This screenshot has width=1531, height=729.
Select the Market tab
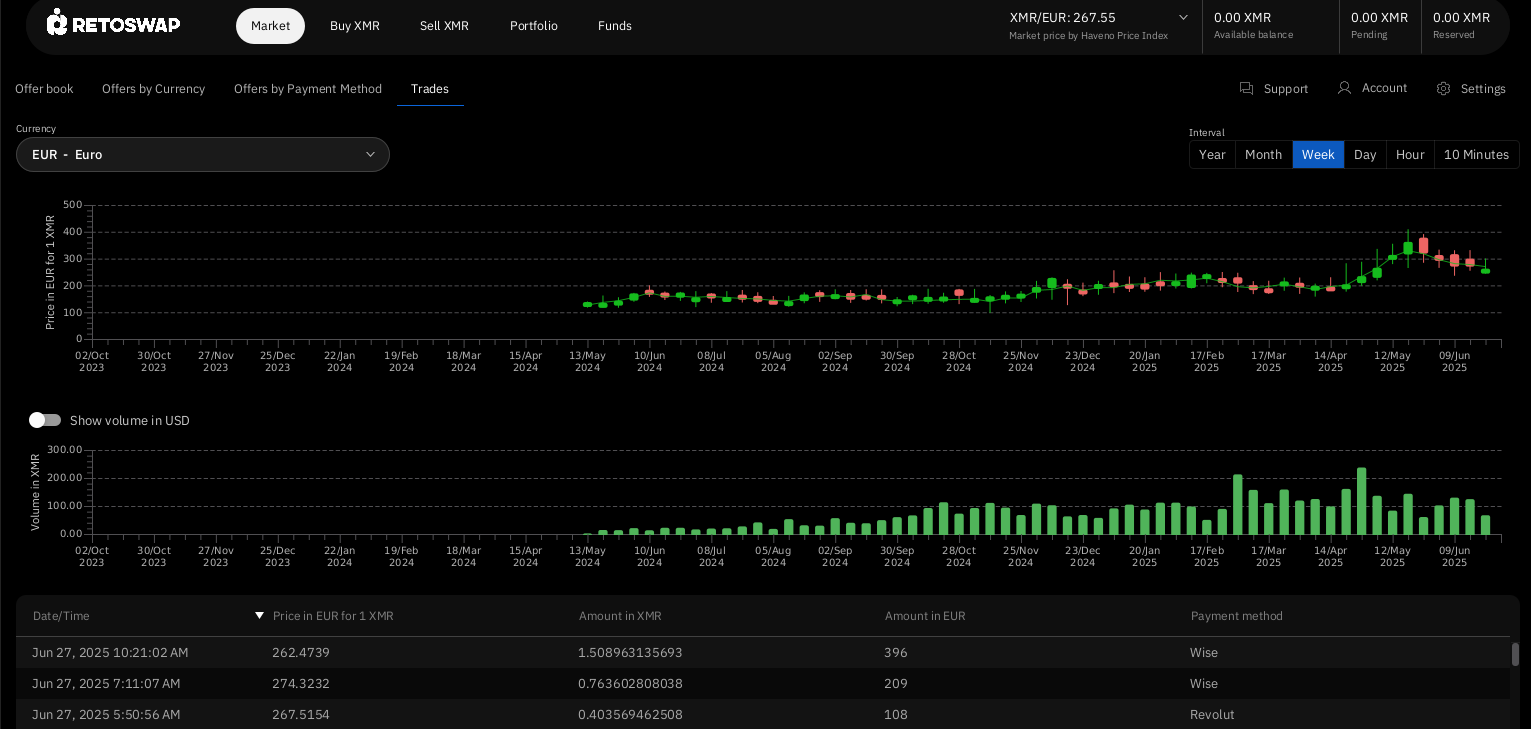(270, 26)
